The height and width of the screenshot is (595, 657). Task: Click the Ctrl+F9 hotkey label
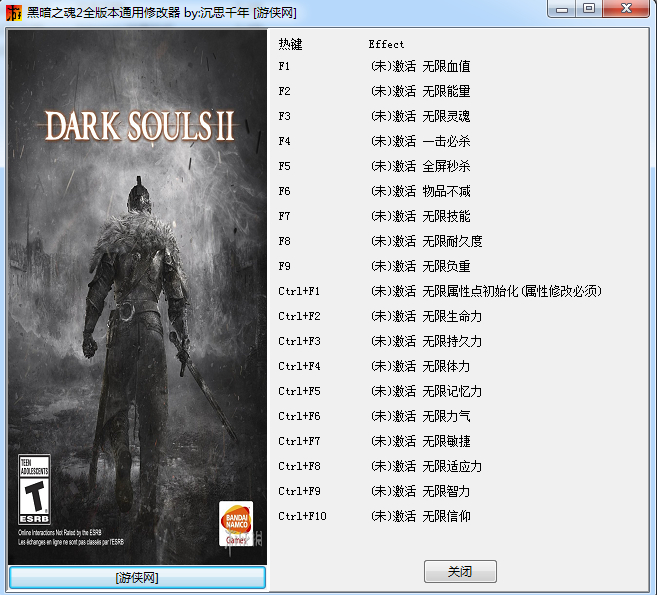click(x=299, y=491)
